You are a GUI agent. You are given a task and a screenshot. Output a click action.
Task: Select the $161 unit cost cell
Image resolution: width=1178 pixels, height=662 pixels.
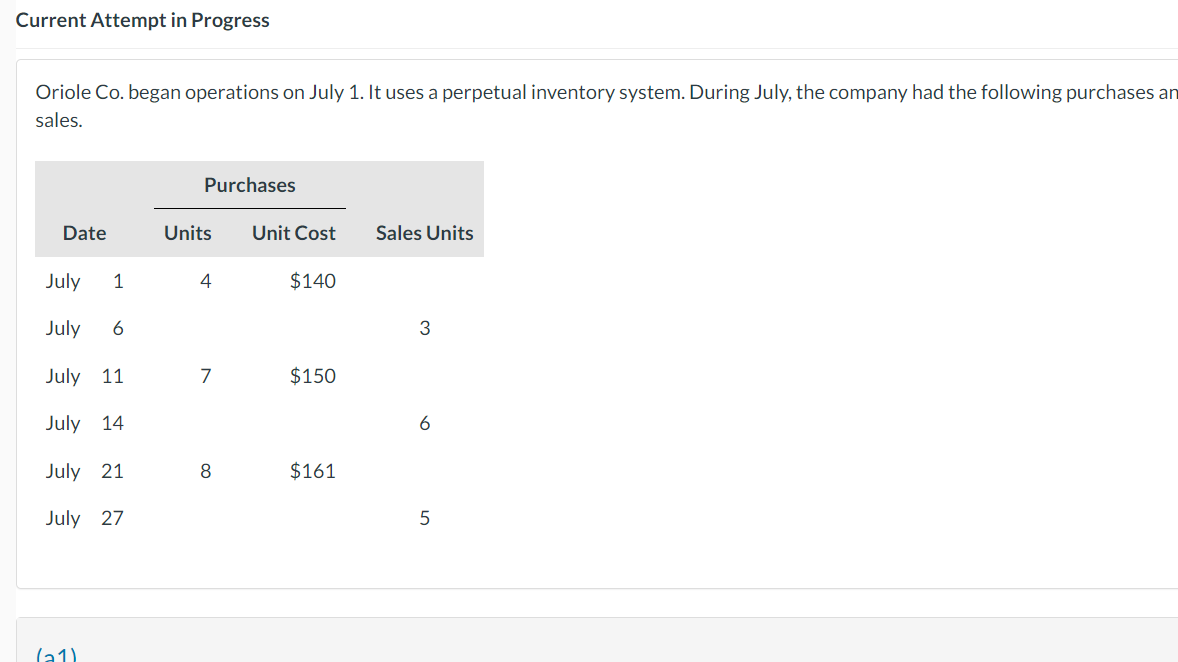(x=312, y=471)
